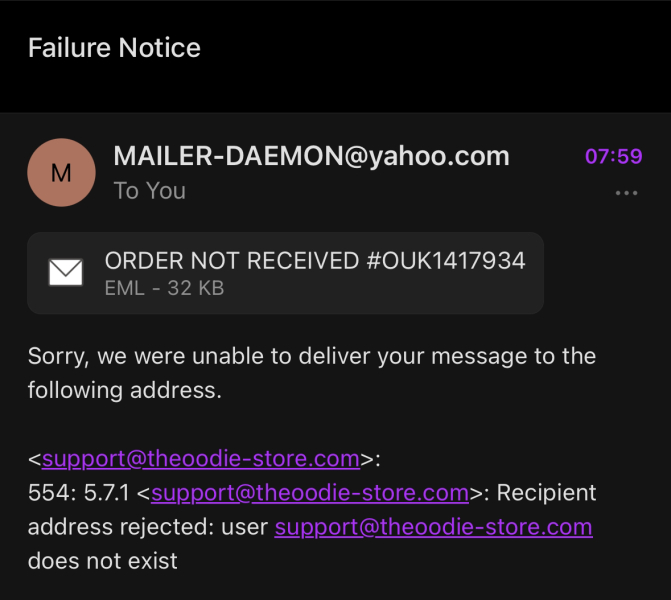Expand the To You recipient details
Image resolution: width=671 pixels, height=600 pixels.
(149, 190)
